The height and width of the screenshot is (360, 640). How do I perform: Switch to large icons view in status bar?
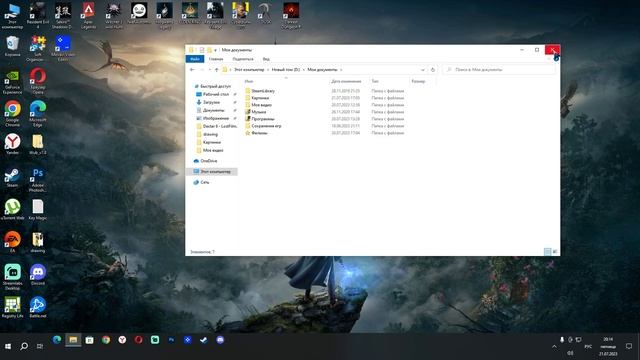coord(555,252)
